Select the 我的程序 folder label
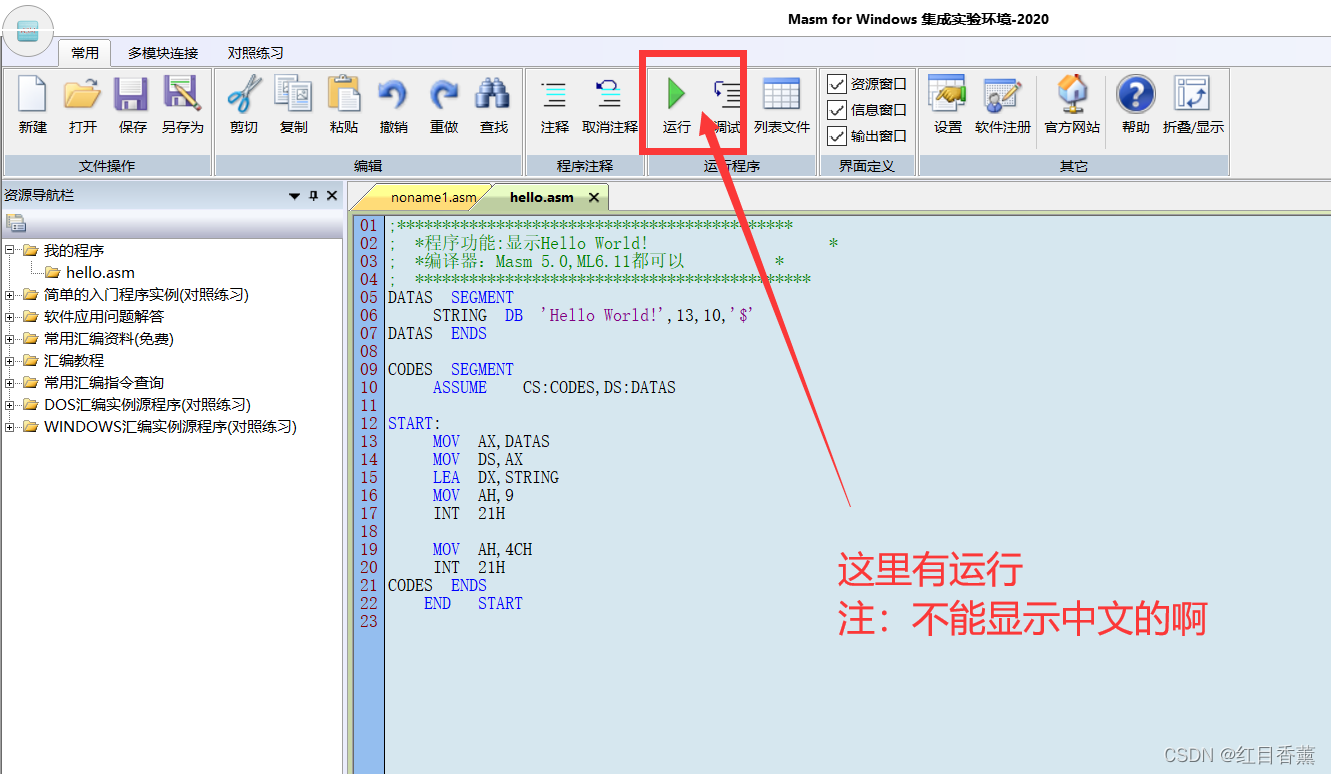This screenshot has height=774, width=1331. click(x=74, y=250)
